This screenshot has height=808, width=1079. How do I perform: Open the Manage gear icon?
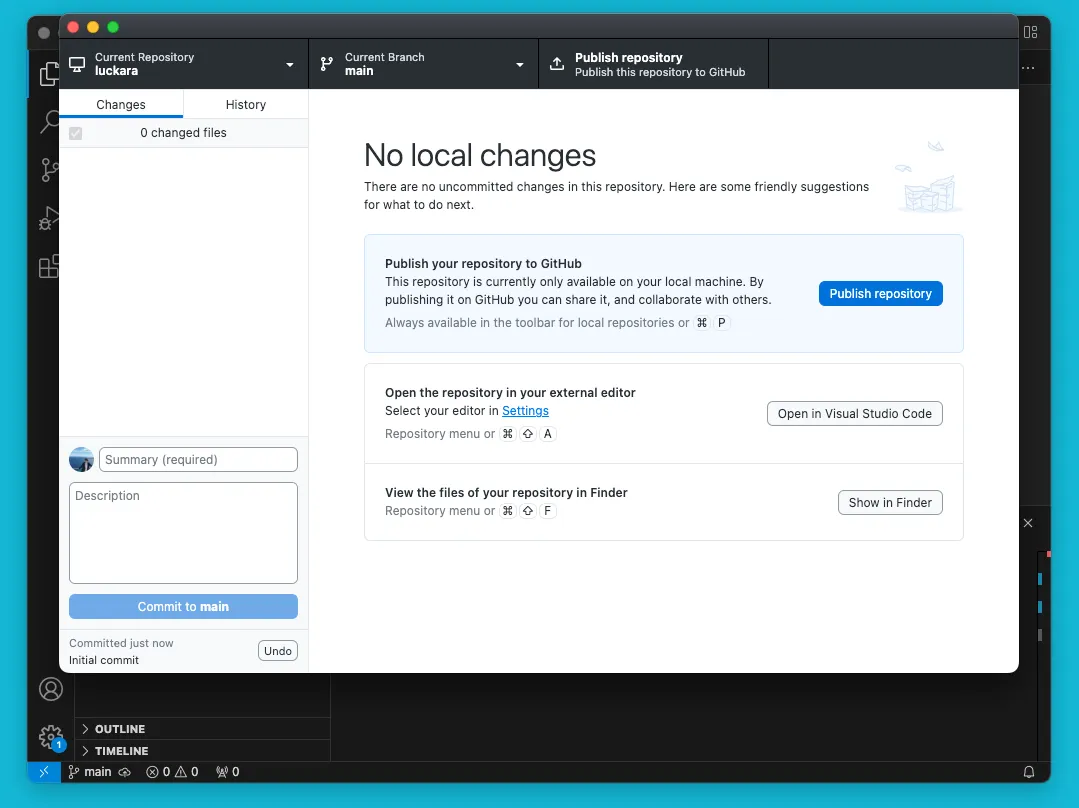coord(50,737)
